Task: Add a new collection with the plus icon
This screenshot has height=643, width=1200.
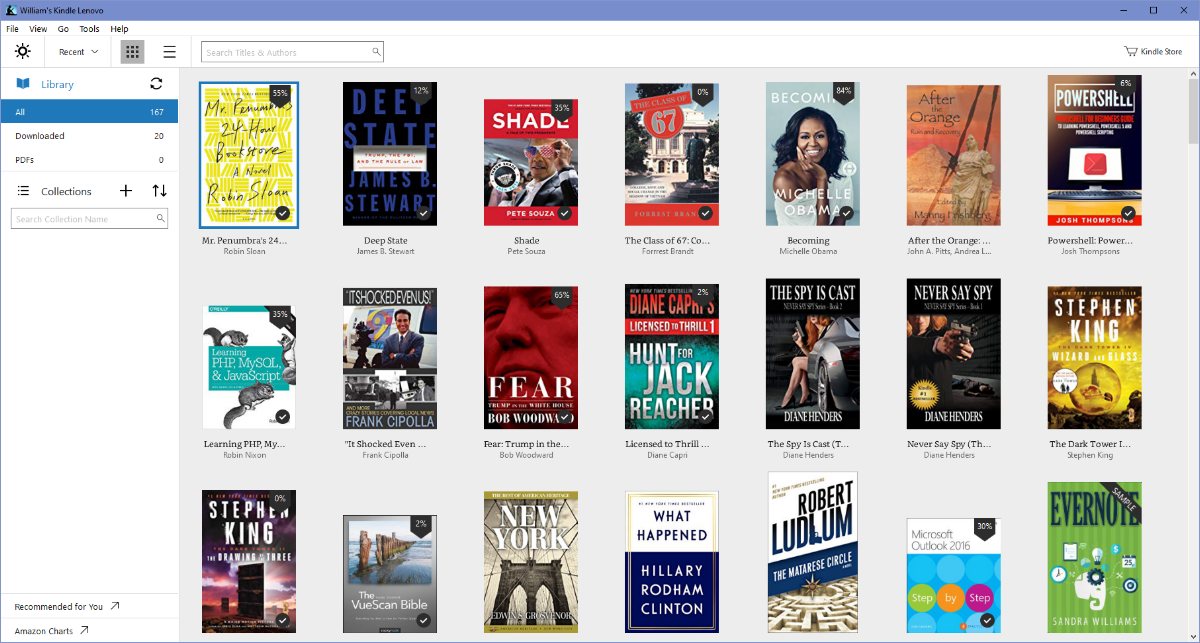Action: [x=126, y=191]
